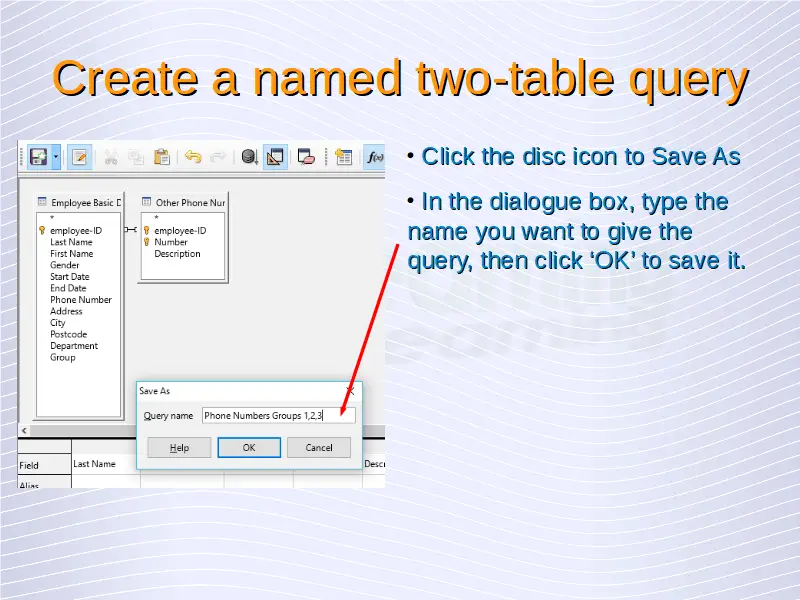800x600 pixels.
Task: Select the City field
Action: 58,323
